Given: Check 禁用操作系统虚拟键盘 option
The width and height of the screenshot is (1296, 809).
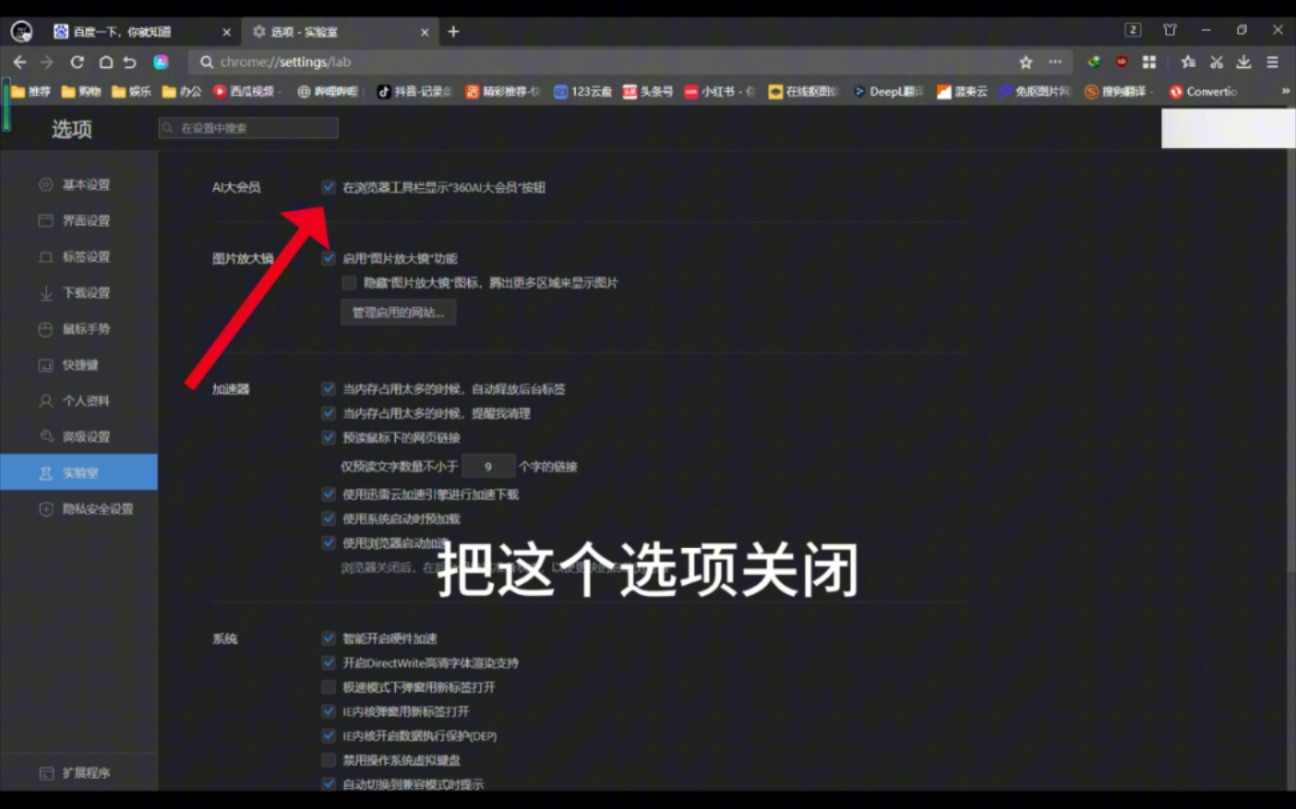Looking at the screenshot, I should point(328,760).
